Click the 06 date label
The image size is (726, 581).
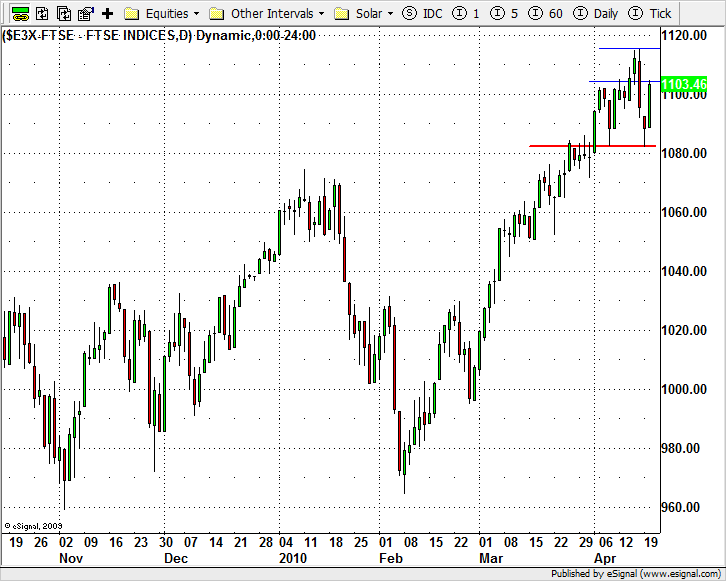606,542
